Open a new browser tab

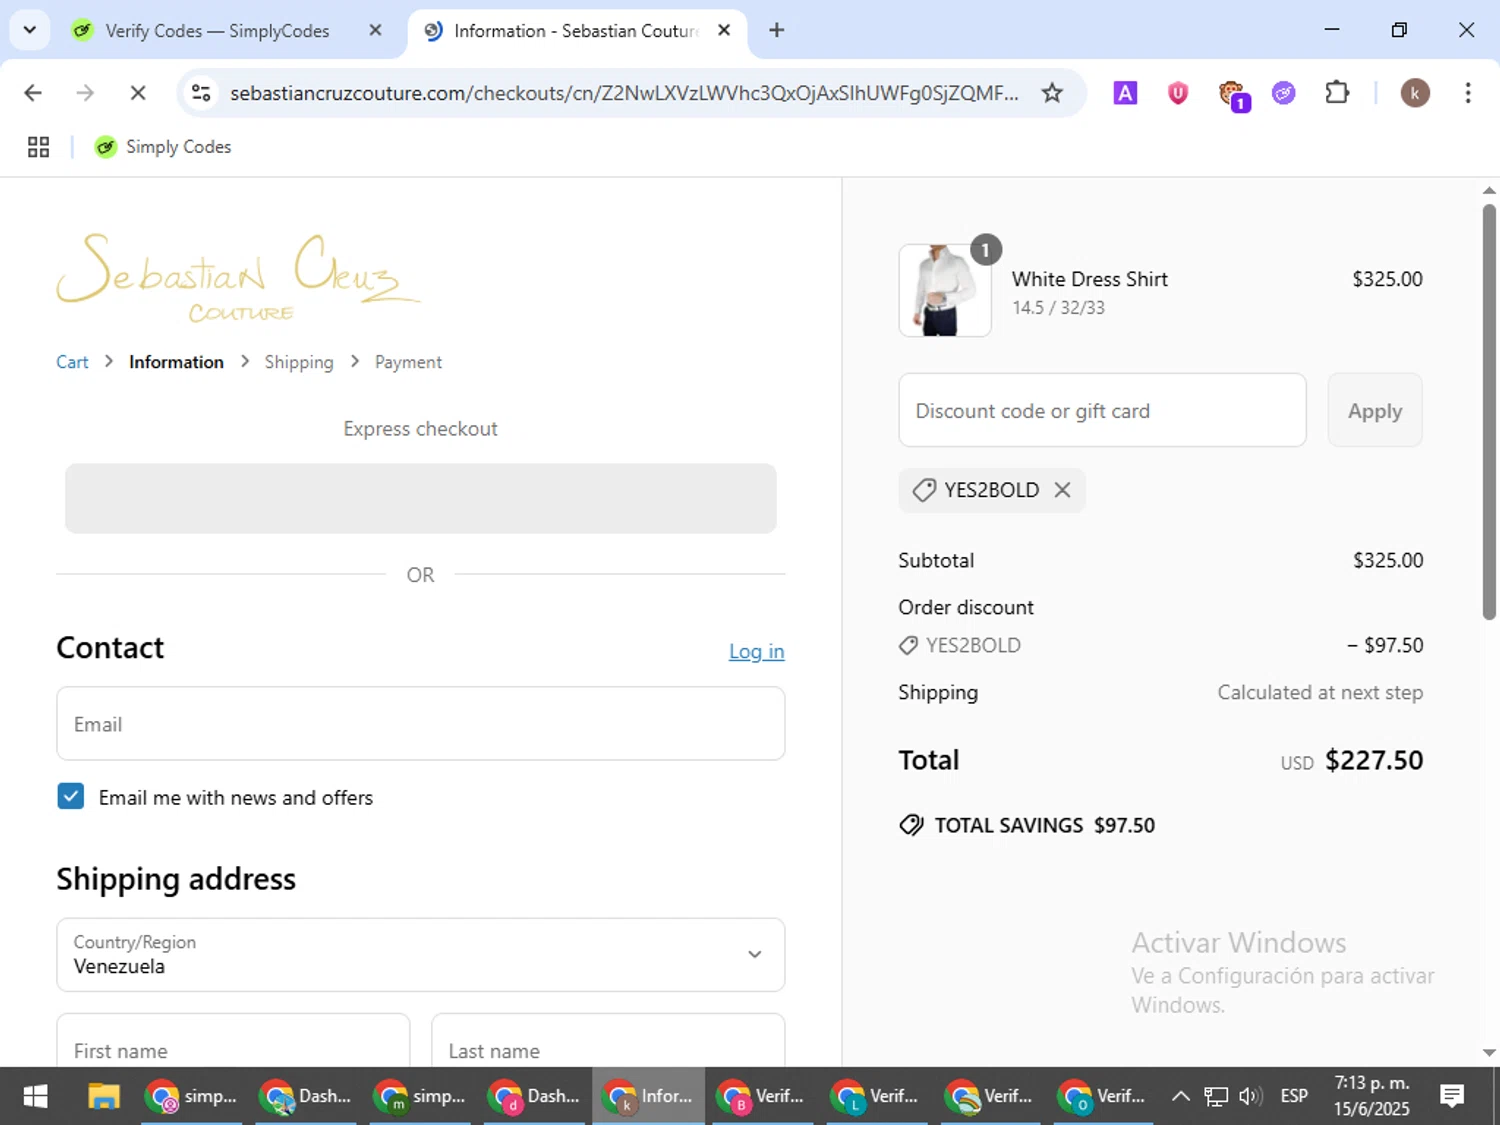point(776,30)
